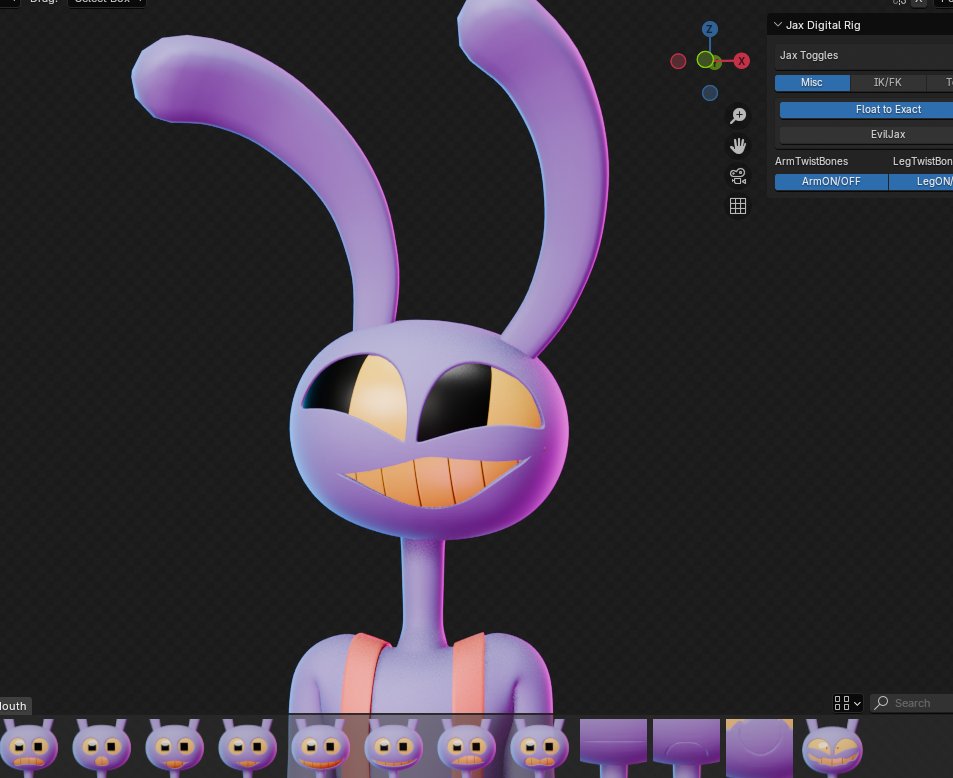
Task: Switch perspective/orthographic with the grid icon
Action: 738,206
